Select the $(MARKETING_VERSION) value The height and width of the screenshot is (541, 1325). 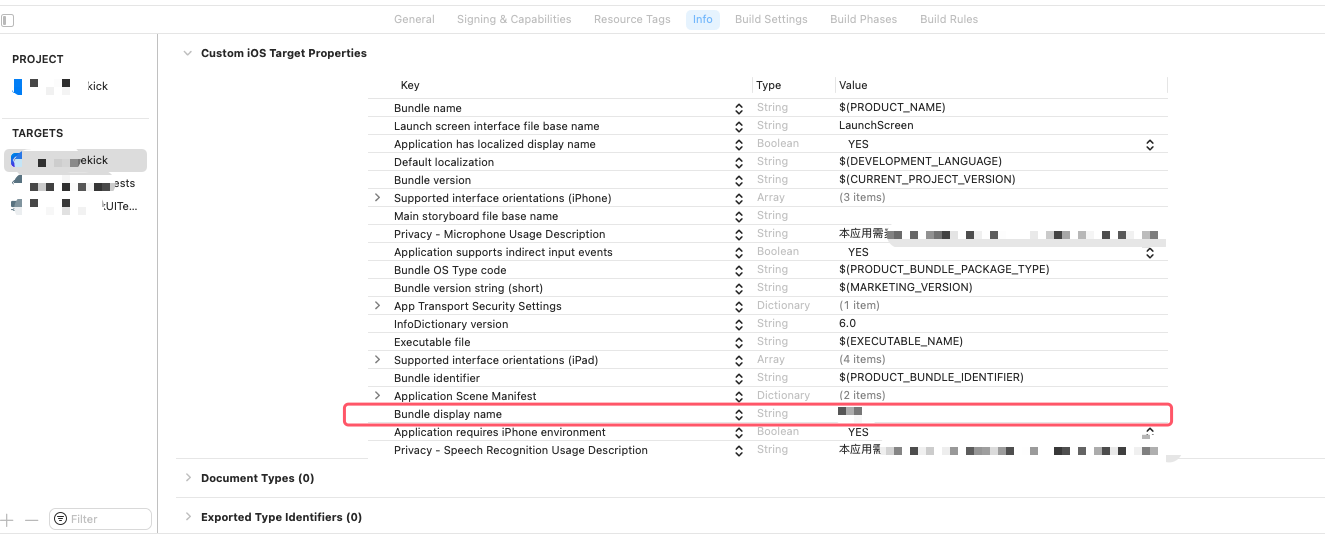point(905,288)
